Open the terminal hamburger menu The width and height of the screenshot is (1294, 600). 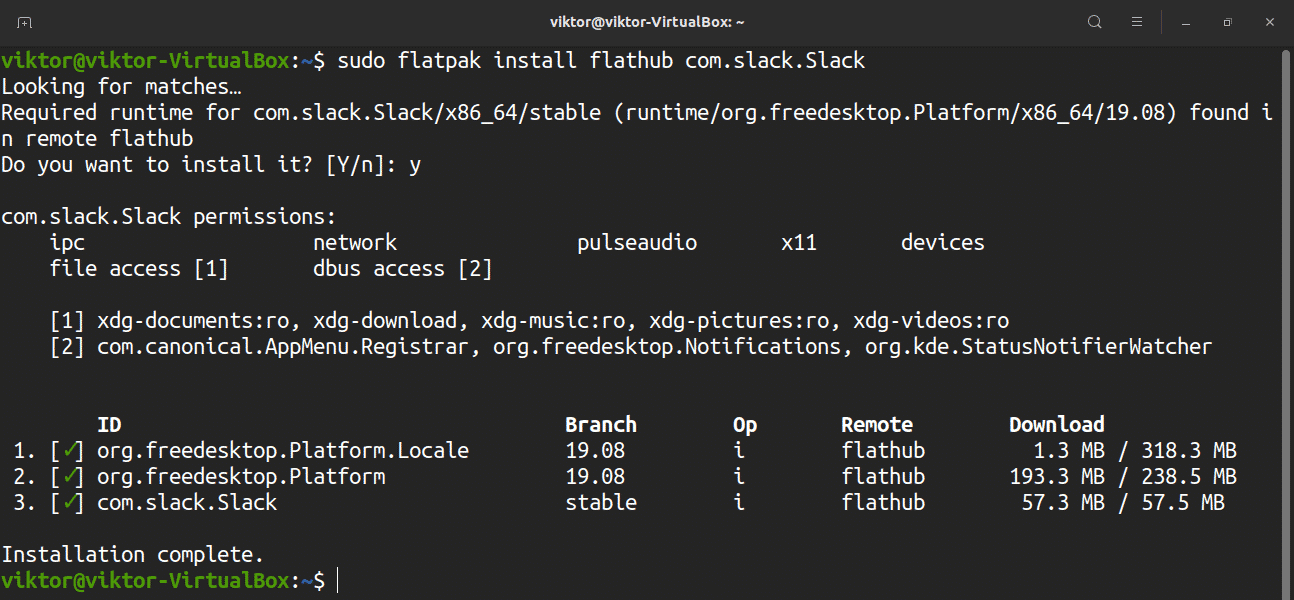coord(1137,22)
